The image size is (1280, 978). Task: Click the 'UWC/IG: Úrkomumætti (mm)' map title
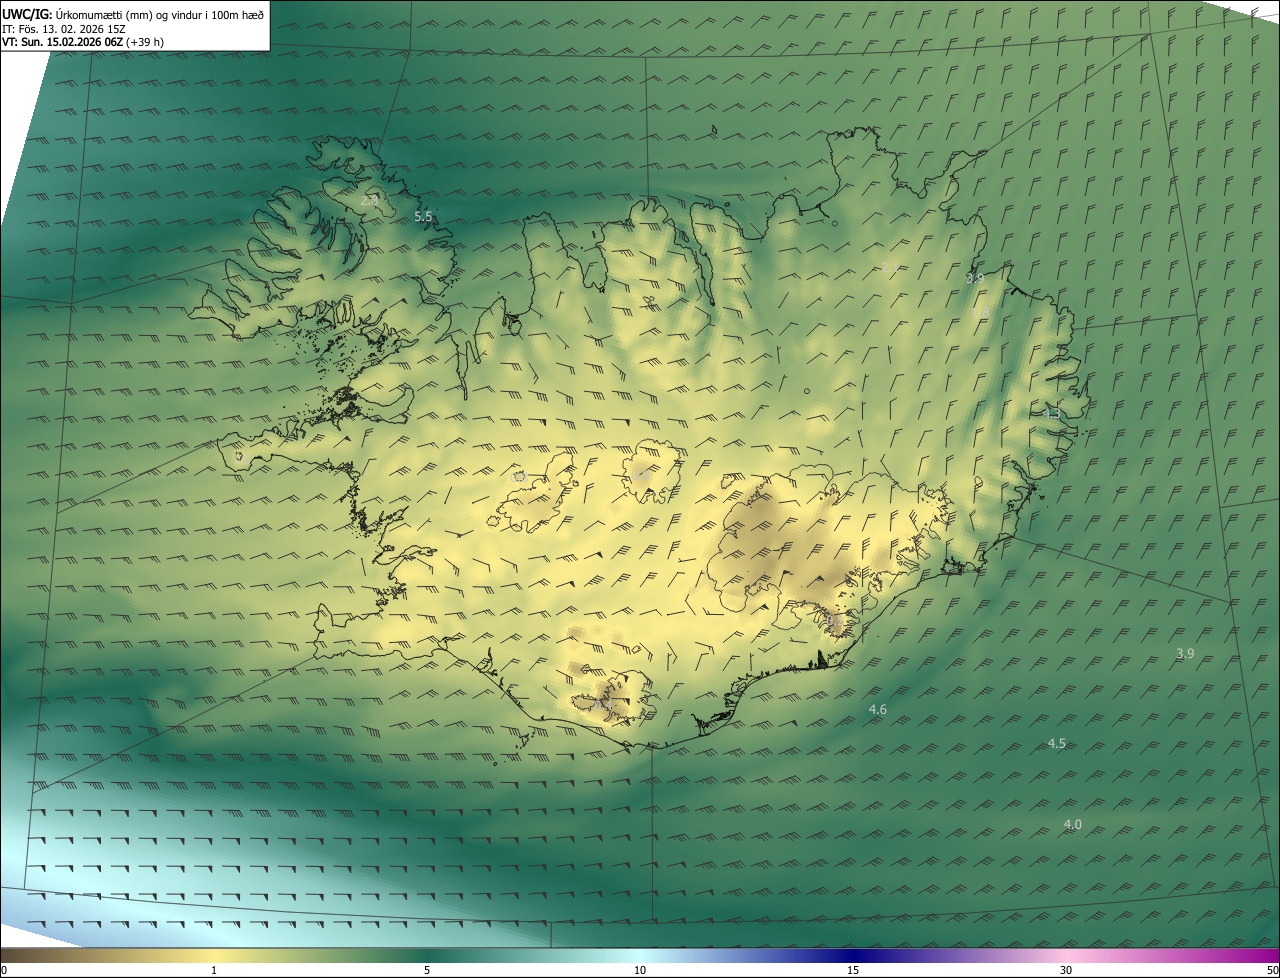[x=133, y=14]
